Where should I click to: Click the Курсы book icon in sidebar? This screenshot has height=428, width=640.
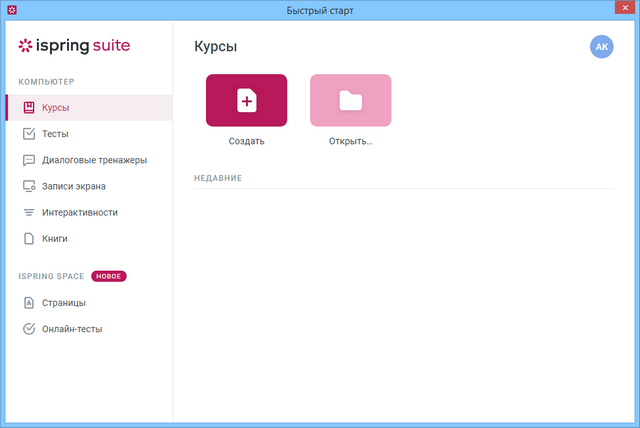pos(29,107)
